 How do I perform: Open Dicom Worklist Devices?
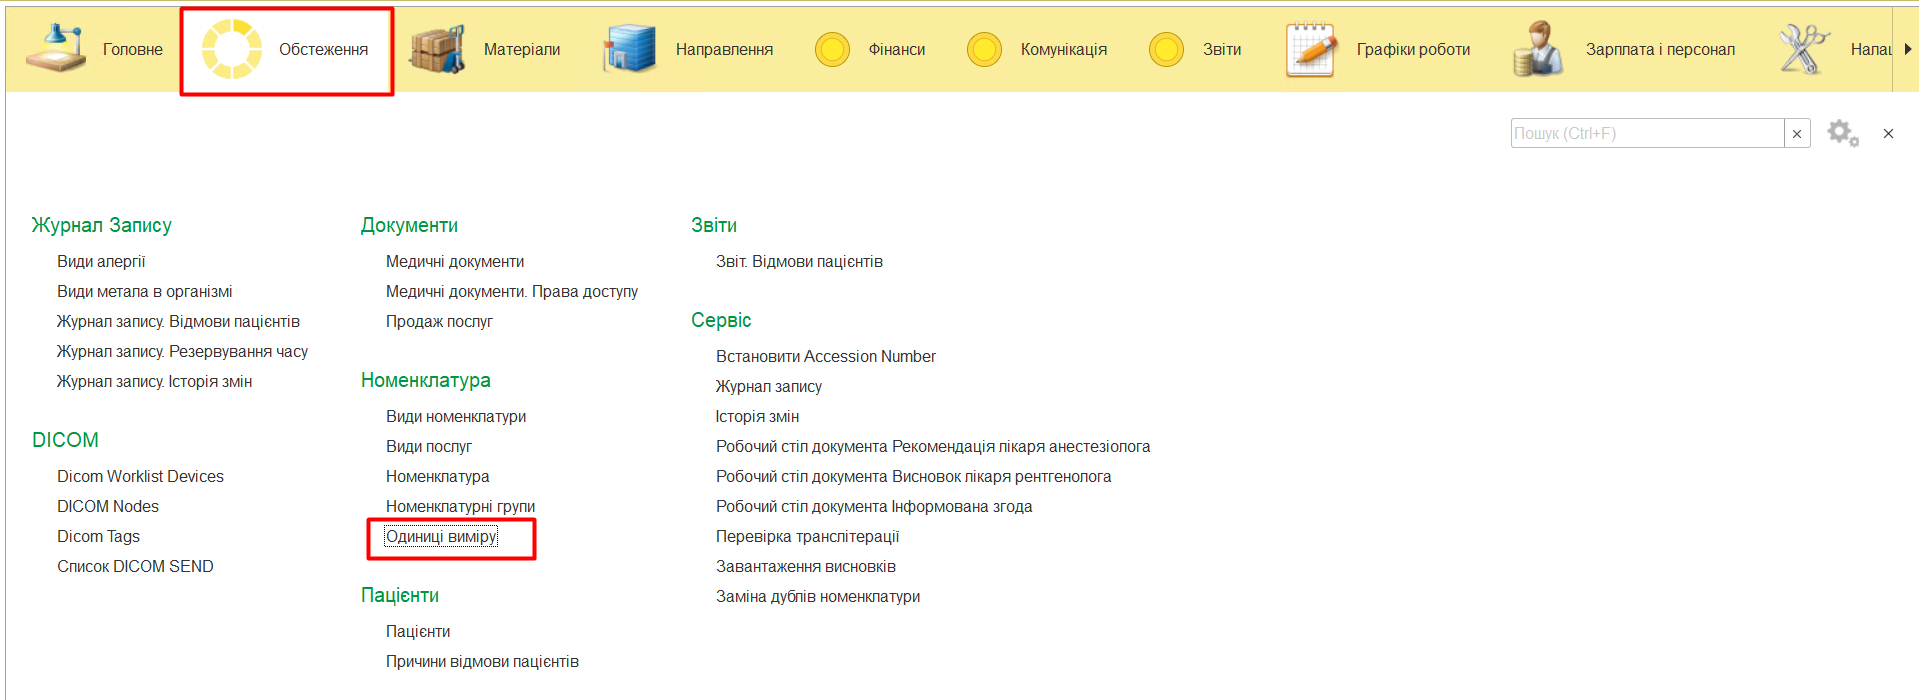pyautogui.click(x=140, y=477)
